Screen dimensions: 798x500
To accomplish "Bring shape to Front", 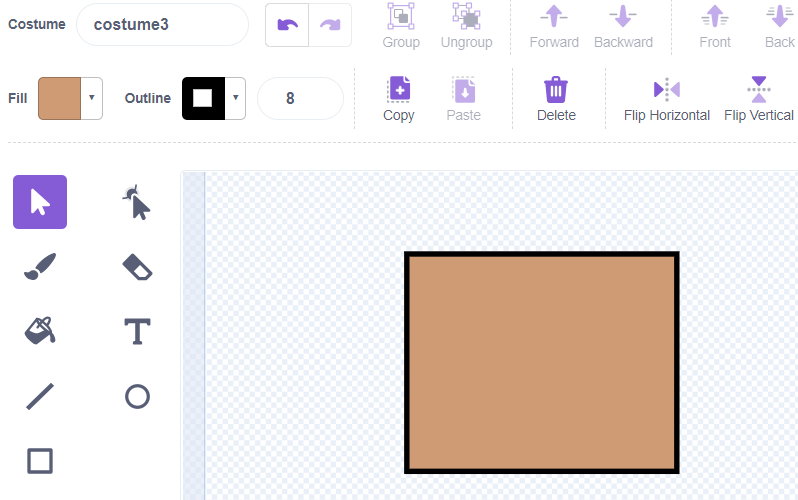I will click(x=715, y=26).
